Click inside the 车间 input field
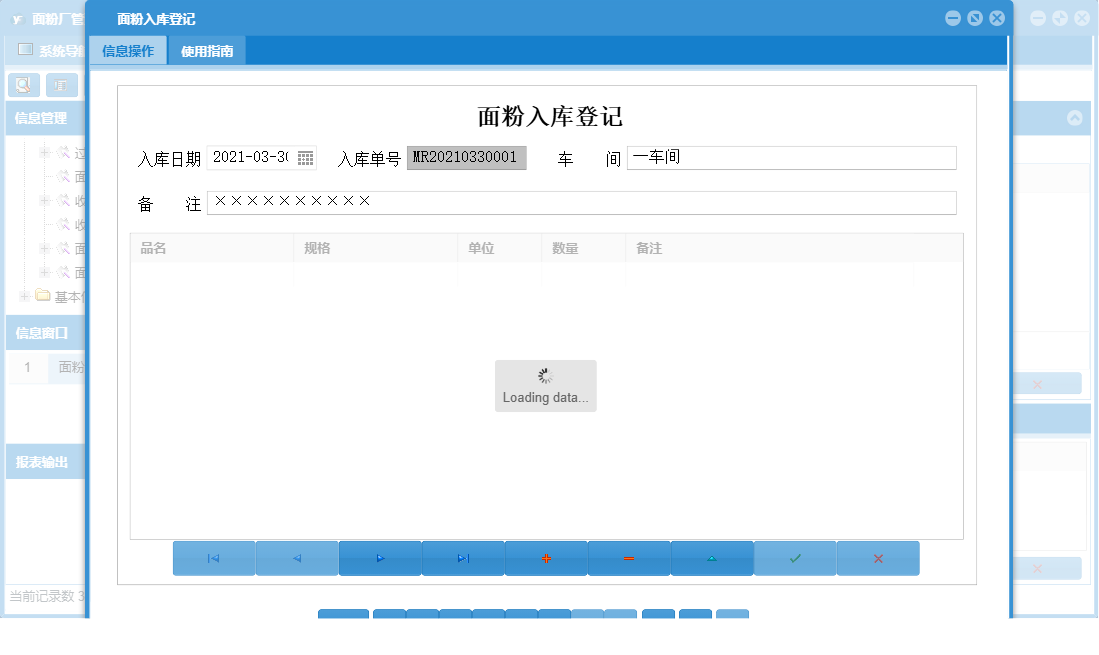 pyautogui.click(x=790, y=158)
